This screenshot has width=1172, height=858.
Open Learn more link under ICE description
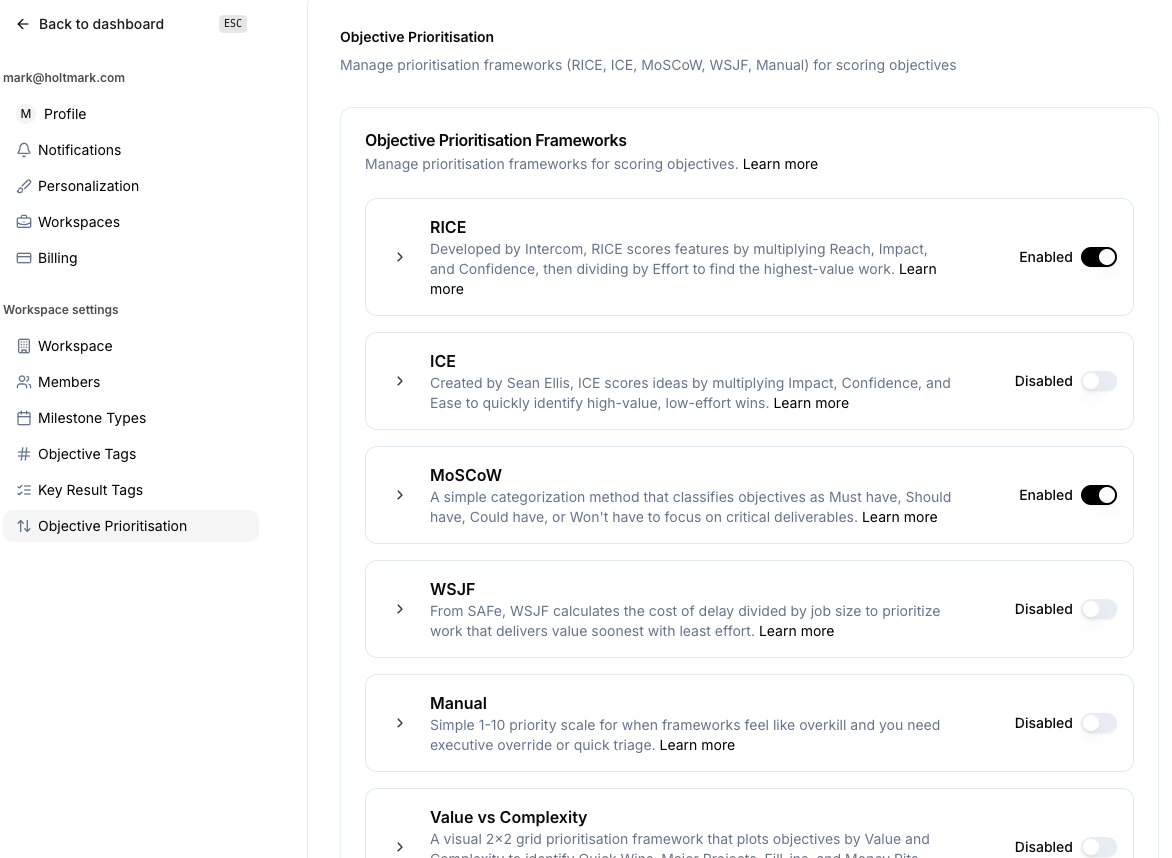[811, 403]
